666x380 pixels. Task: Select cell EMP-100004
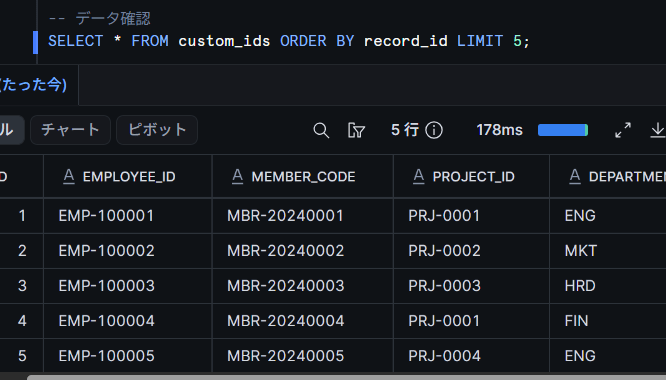coord(128,321)
